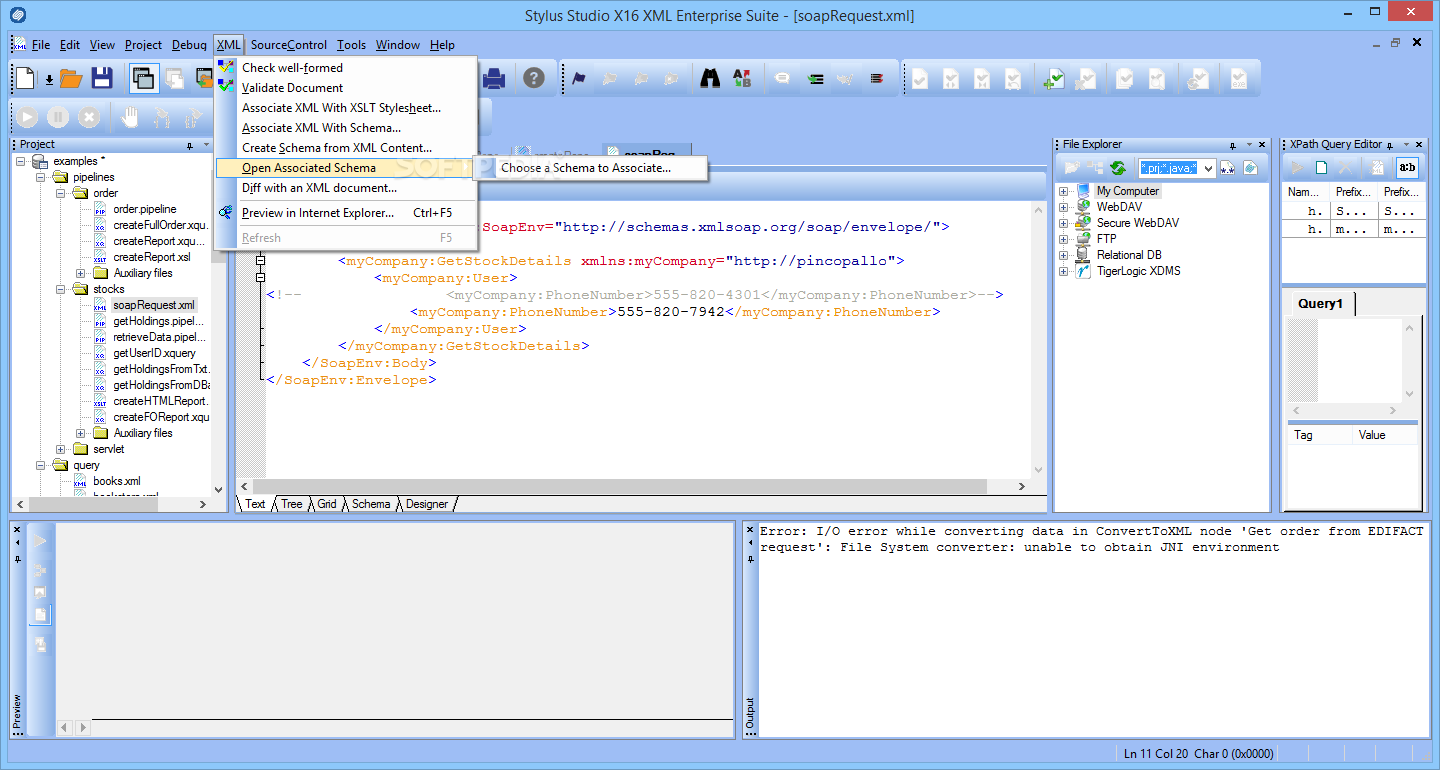Image resolution: width=1440 pixels, height=770 pixels.
Task: Expand the TigerLogic XDMS node
Action: [1064, 271]
